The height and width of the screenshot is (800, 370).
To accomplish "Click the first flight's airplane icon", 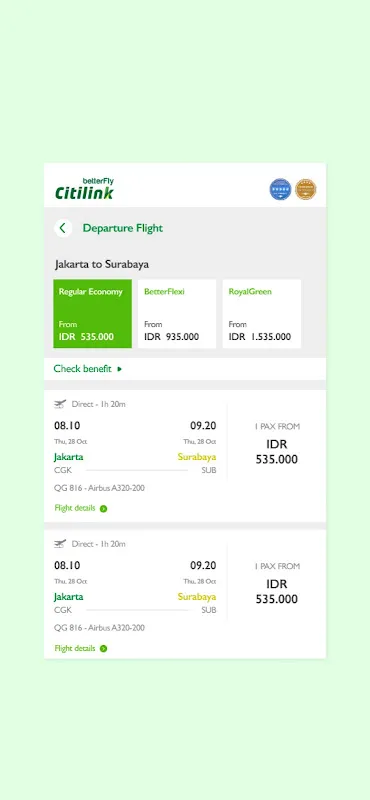I will (x=60, y=404).
